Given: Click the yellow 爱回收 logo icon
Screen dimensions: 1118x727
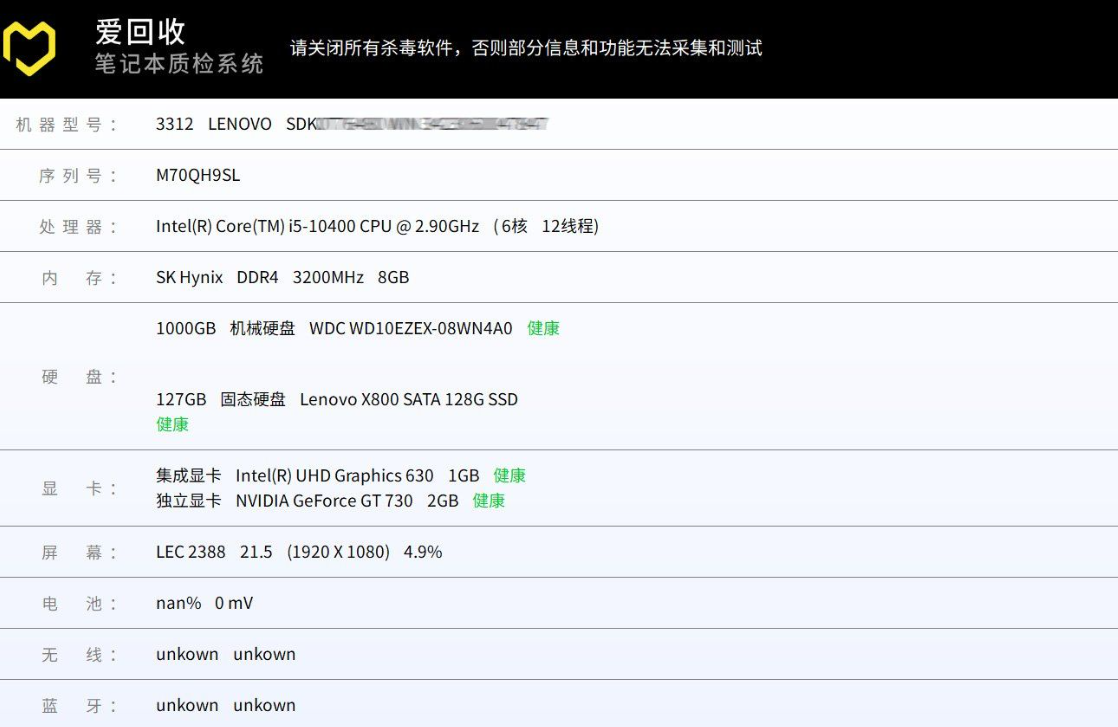Looking at the screenshot, I should [x=29, y=48].
